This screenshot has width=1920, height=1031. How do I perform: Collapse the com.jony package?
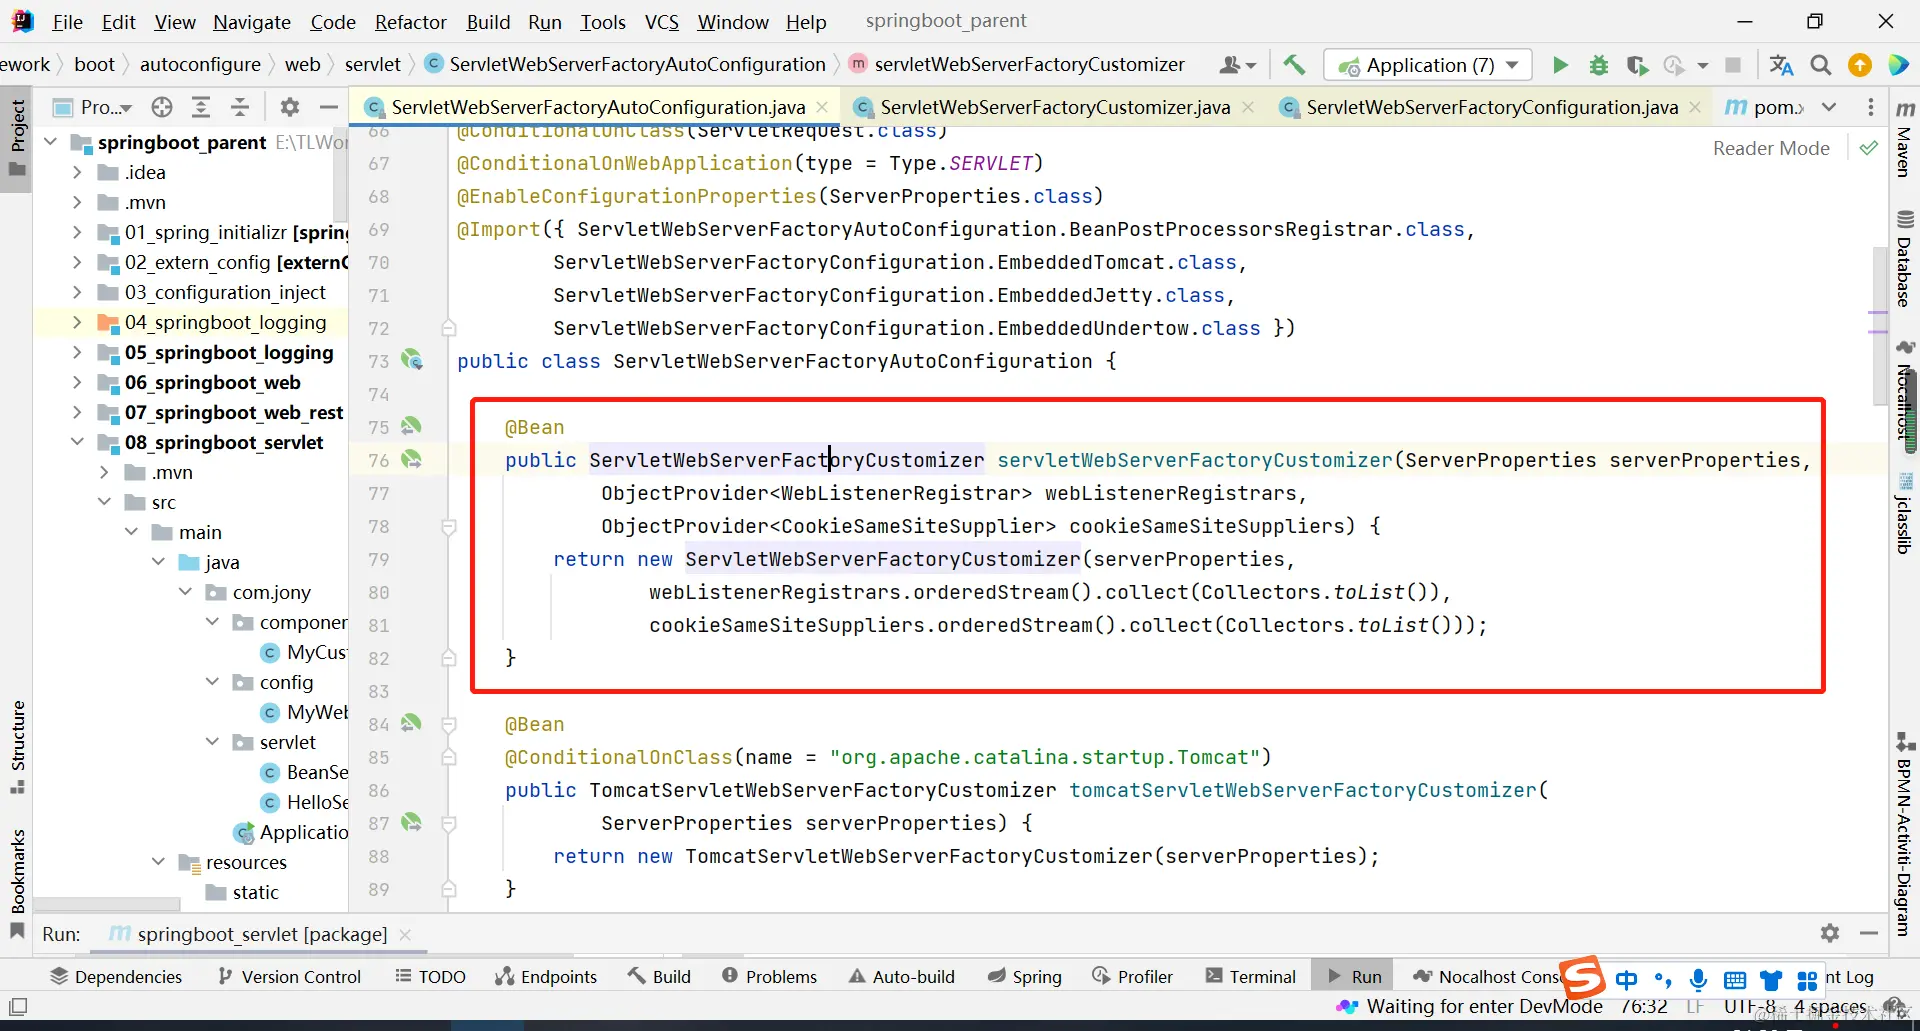point(185,592)
